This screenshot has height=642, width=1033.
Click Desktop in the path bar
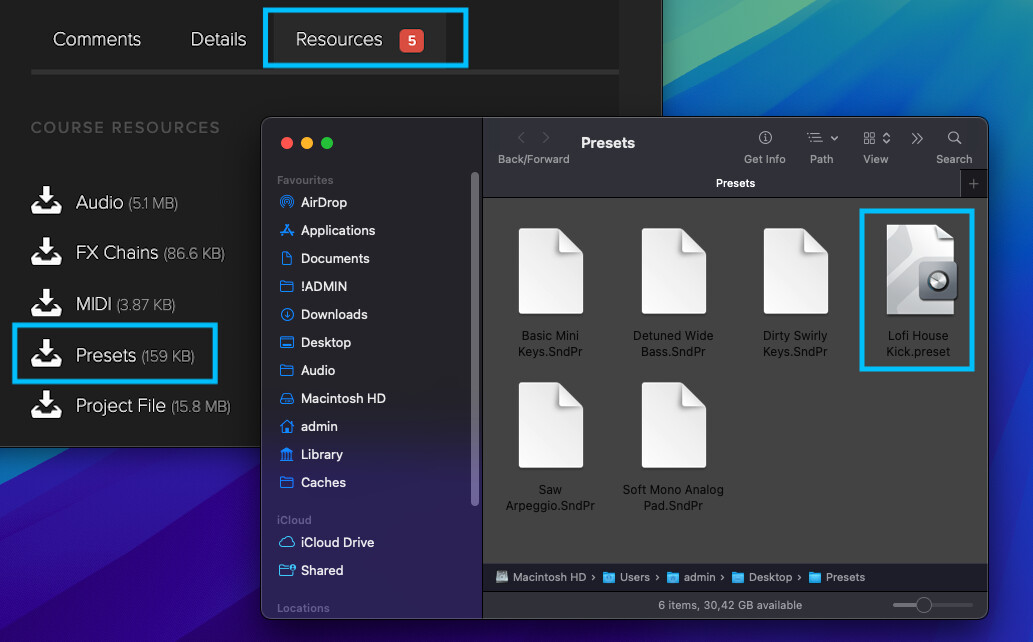click(762, 577)
